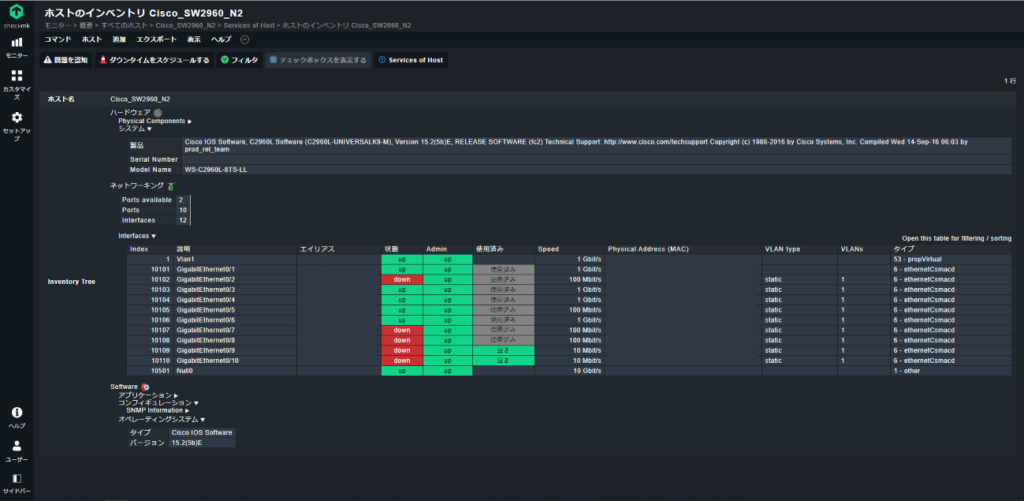
Task: Collapse the オペレーティングシステム tree node
Action: click(x=161, y=419)
